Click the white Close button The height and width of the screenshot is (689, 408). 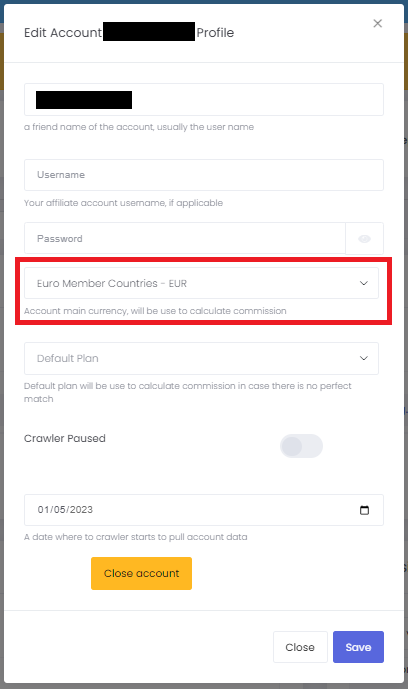tap(300, 647)
